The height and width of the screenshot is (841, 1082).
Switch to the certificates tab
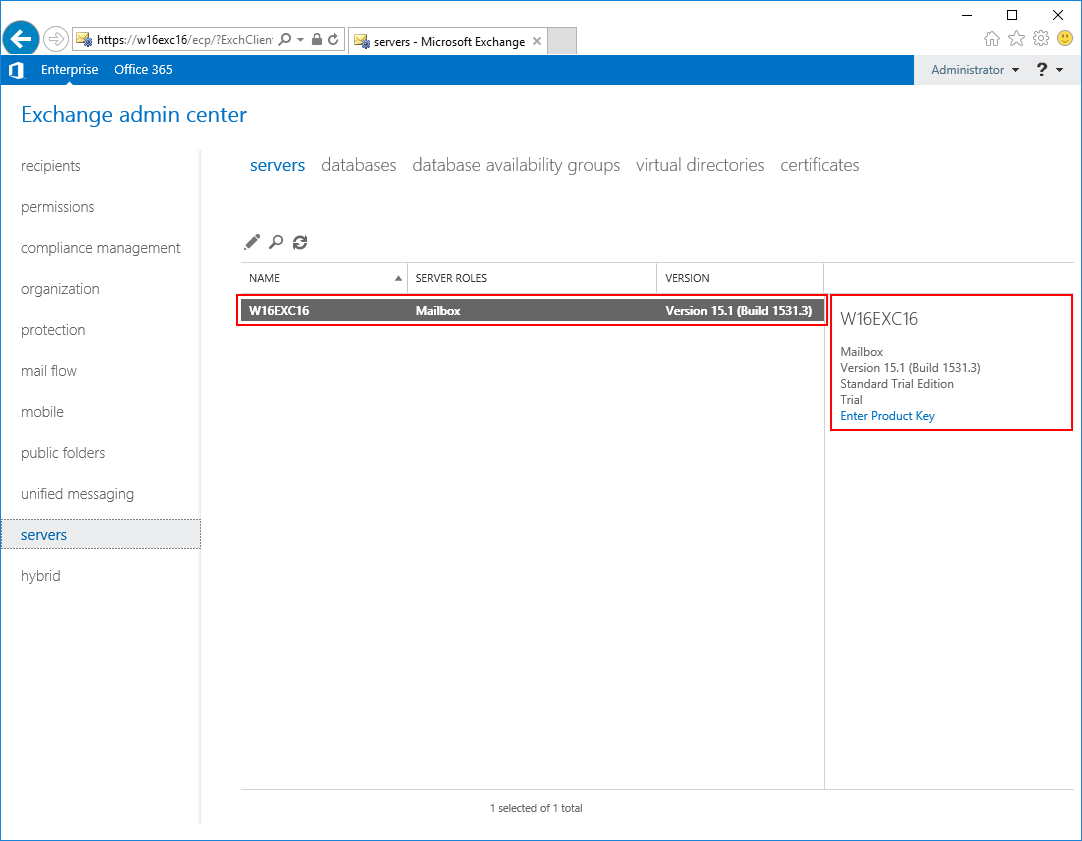[820, 165]
